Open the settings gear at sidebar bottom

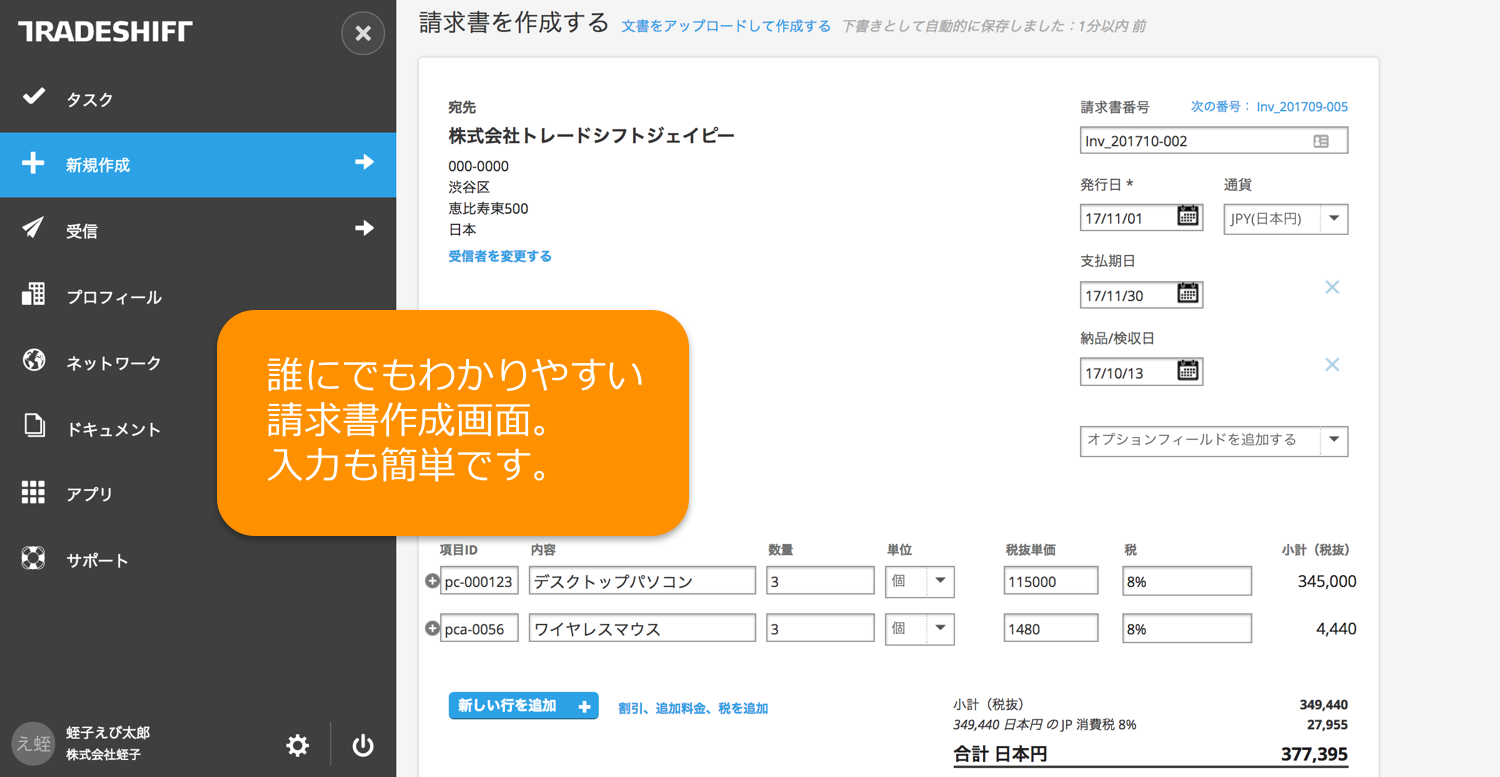[297, 745]
